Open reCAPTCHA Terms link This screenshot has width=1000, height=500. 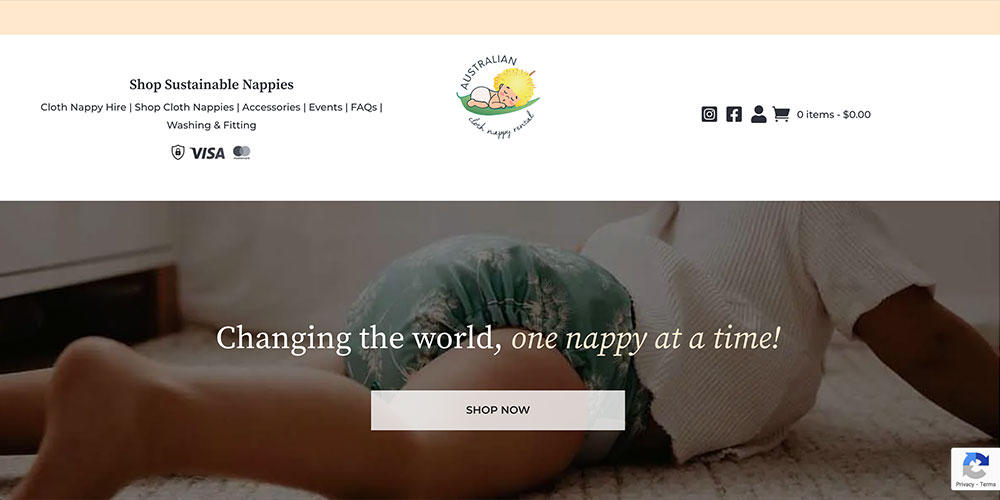(x=988, y=485)
